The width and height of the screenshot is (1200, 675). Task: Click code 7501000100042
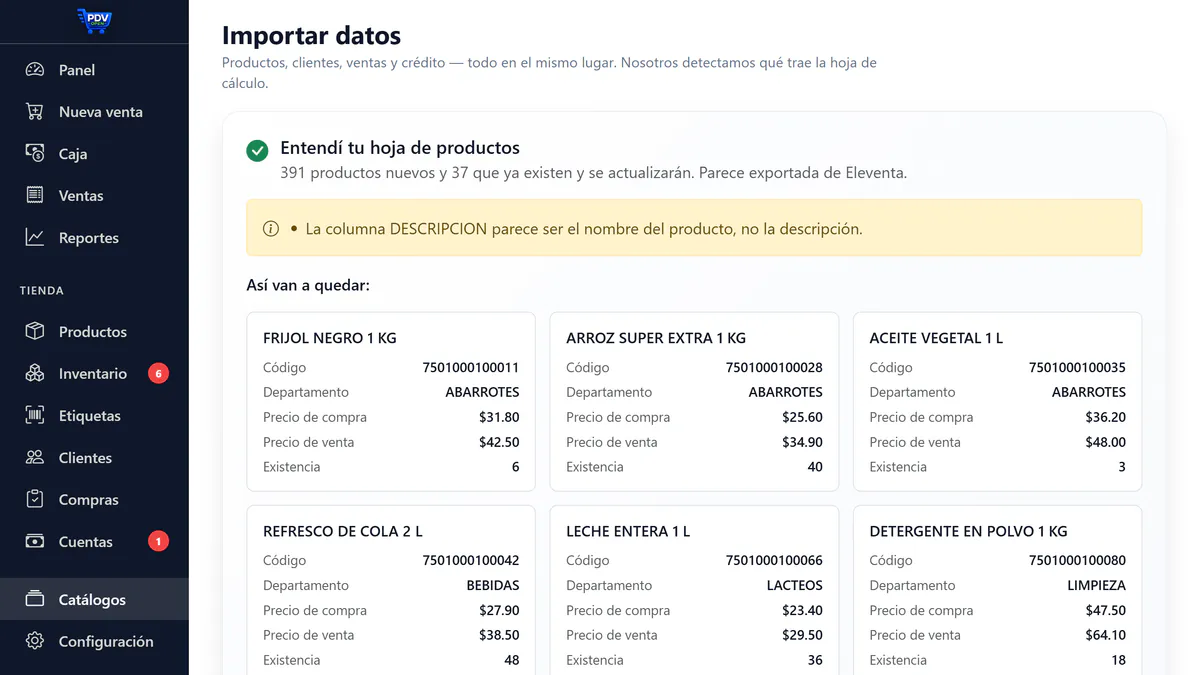click(471, 561)
